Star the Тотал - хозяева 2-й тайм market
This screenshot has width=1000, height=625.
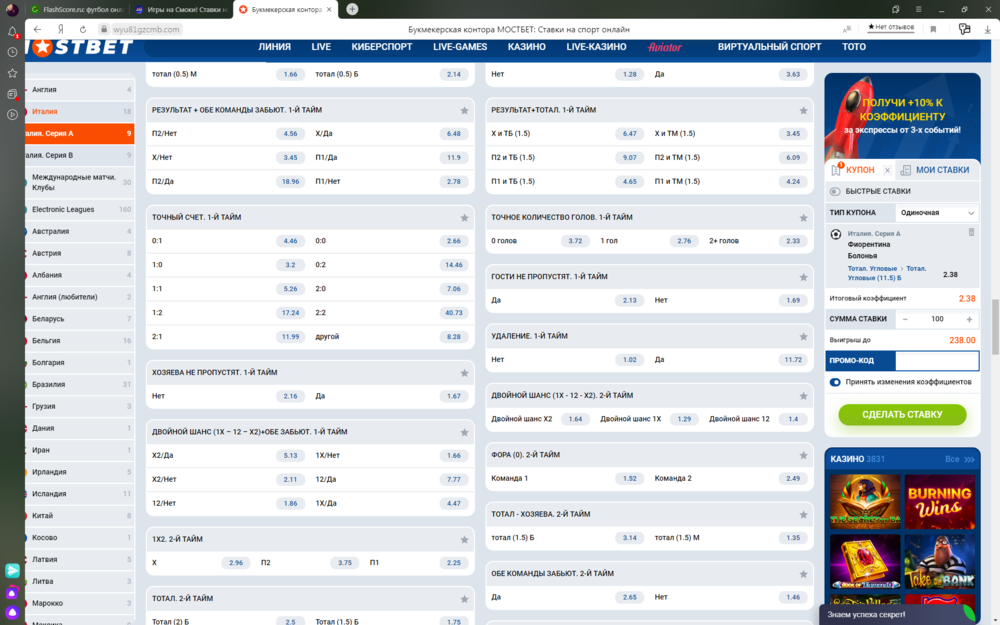point(804,515)
